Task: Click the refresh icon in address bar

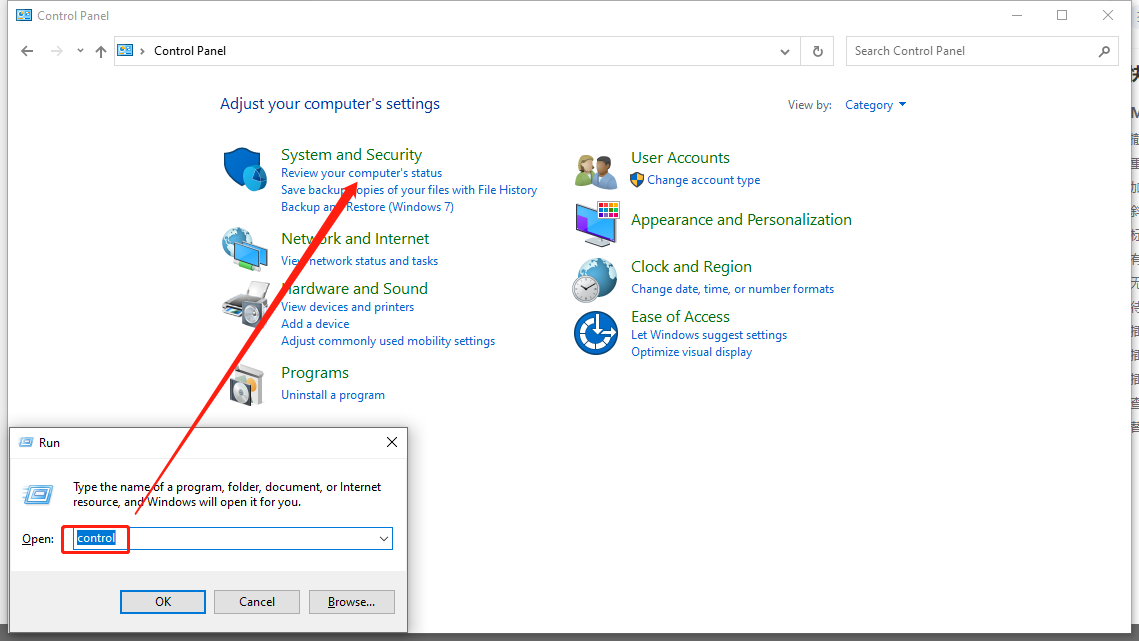Action: click(817, 50)
